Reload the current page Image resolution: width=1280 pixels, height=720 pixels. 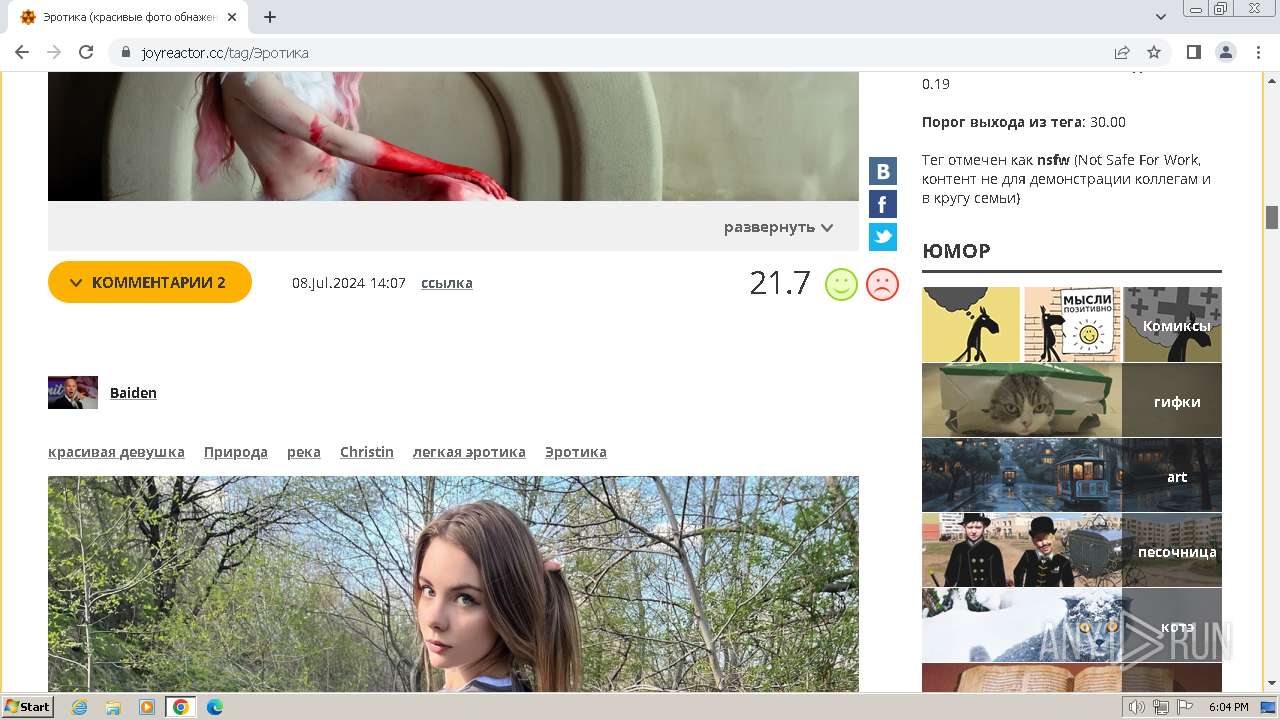pos(86,52)
